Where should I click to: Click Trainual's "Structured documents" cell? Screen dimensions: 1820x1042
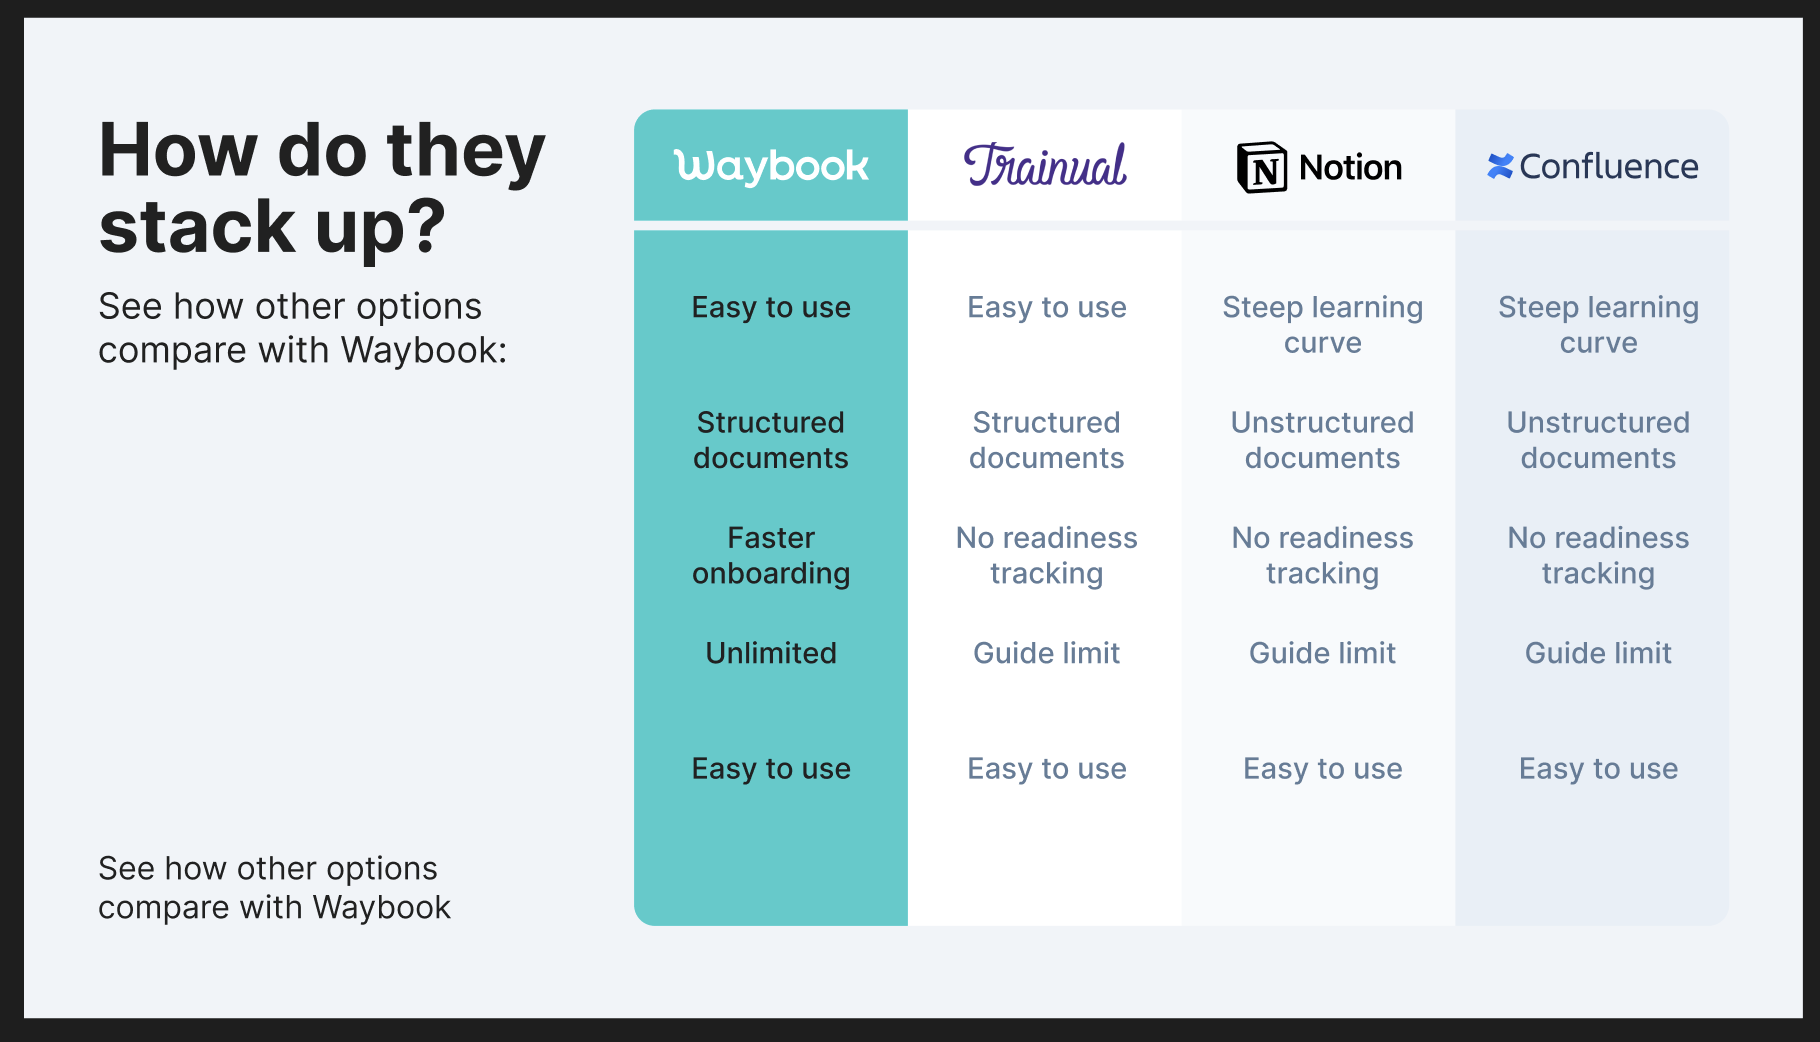1046,440
